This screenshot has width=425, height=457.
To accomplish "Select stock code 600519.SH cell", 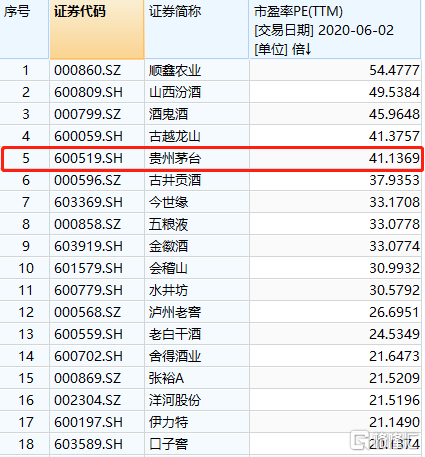I will (97, 158).
